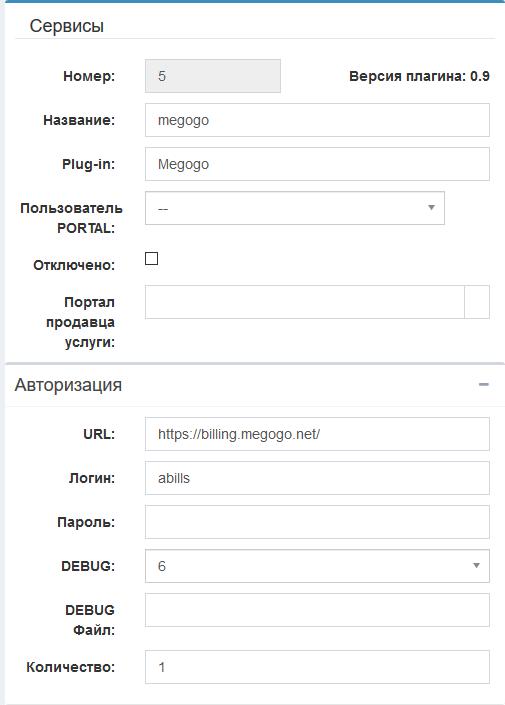This screenshot has width=505, height=705.
Task: Click the Количество field with value 1
Action: click(317, 667)
